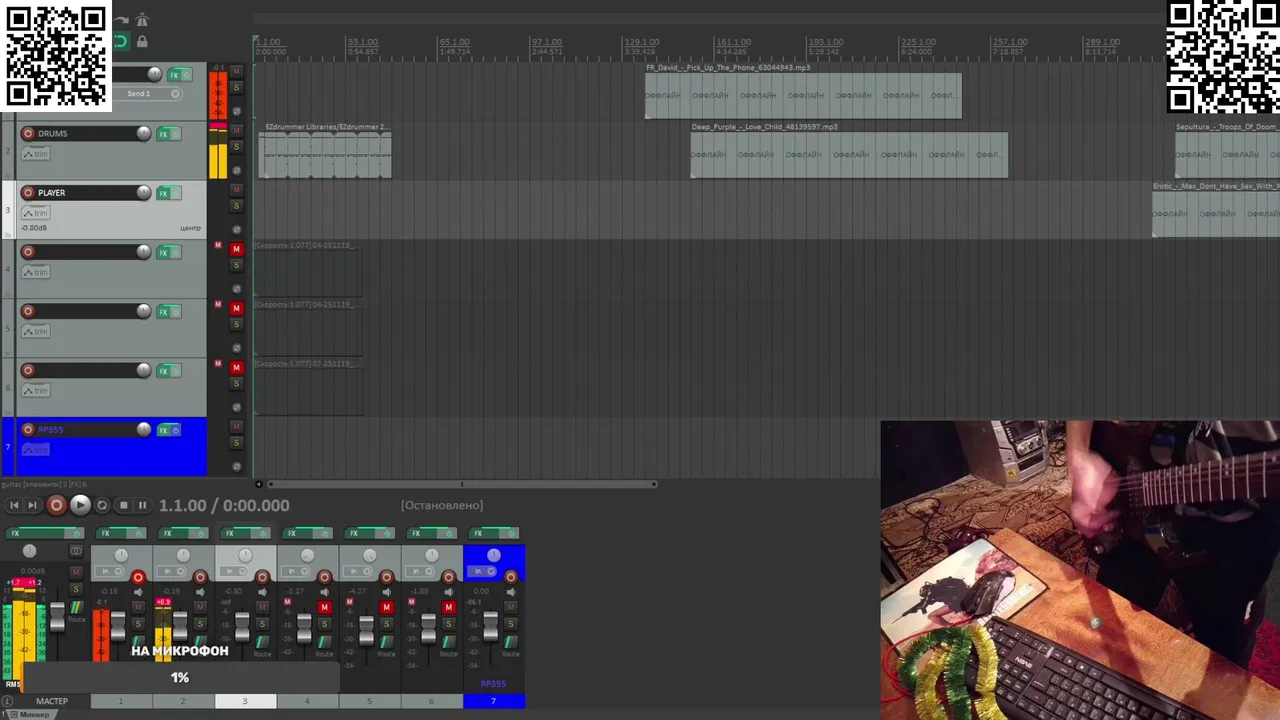Select mixer channel label 5
Image resolution: width=1280 pixels, height=720 pixels.
pyautogui.click(x=369, y=701)
